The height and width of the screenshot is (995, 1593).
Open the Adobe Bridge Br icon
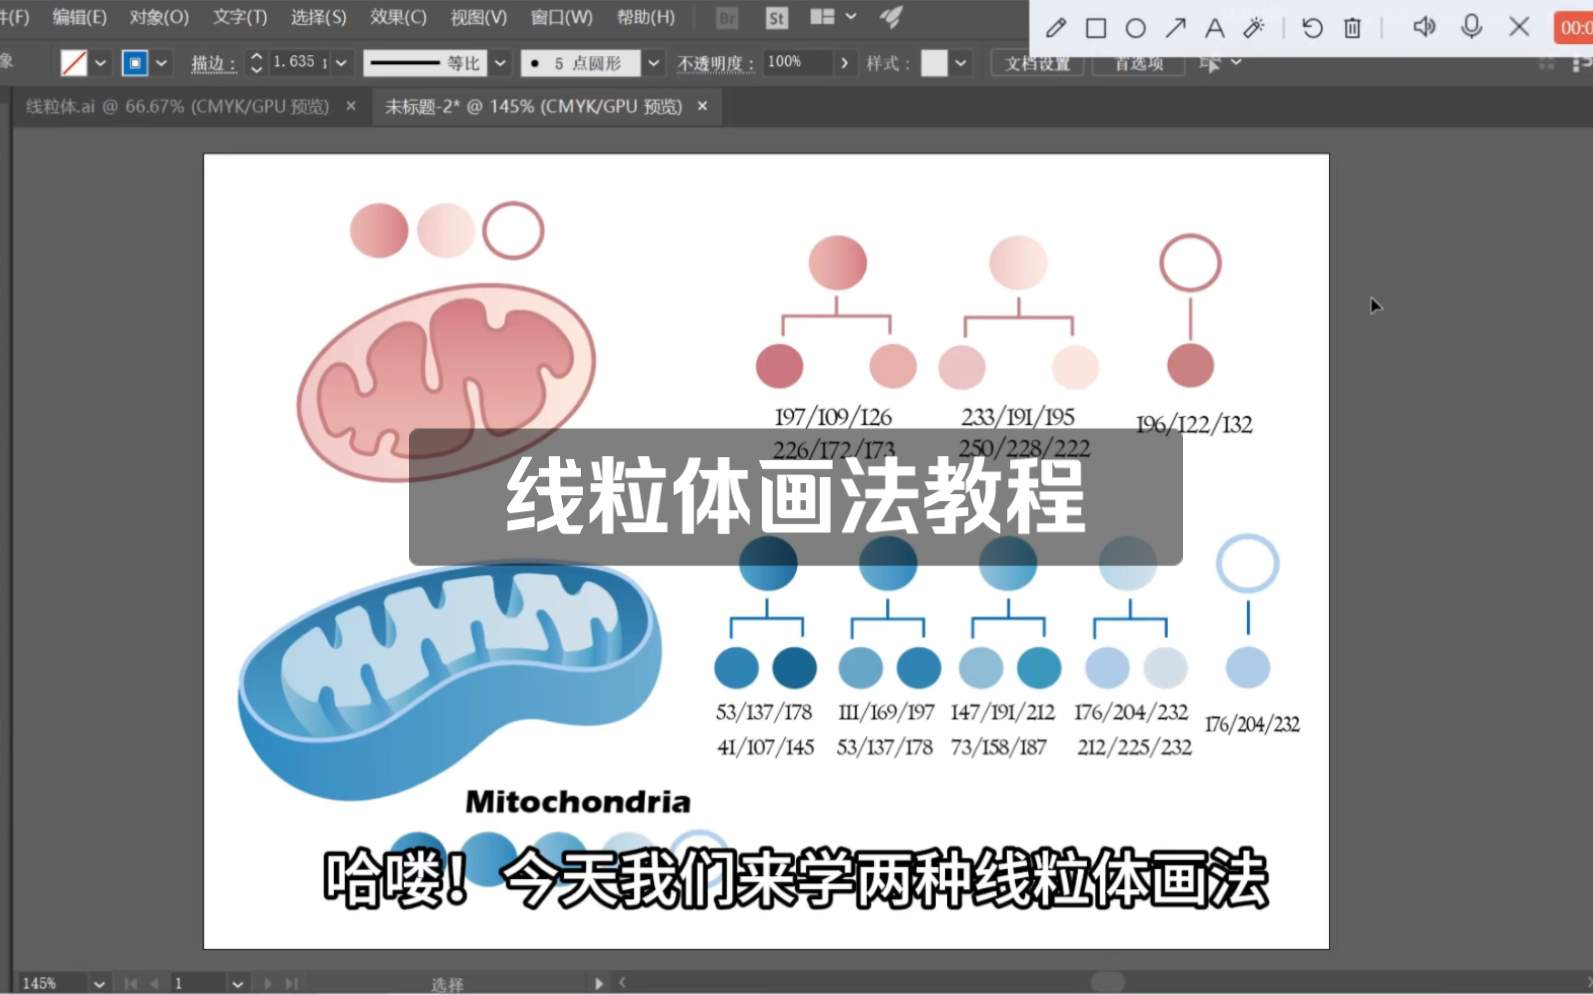727,18
